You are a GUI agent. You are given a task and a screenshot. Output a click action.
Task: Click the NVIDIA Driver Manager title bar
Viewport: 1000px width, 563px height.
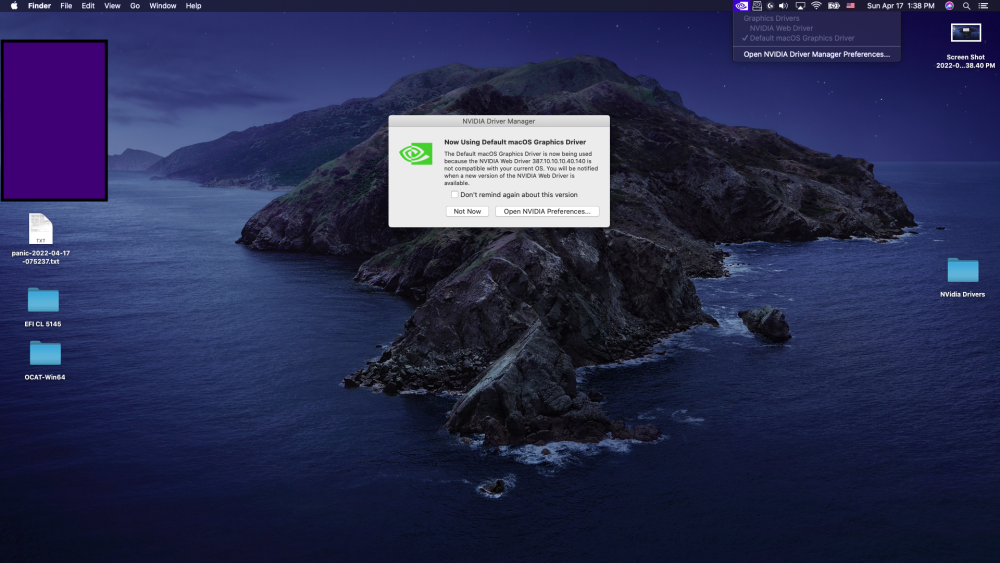499,121
